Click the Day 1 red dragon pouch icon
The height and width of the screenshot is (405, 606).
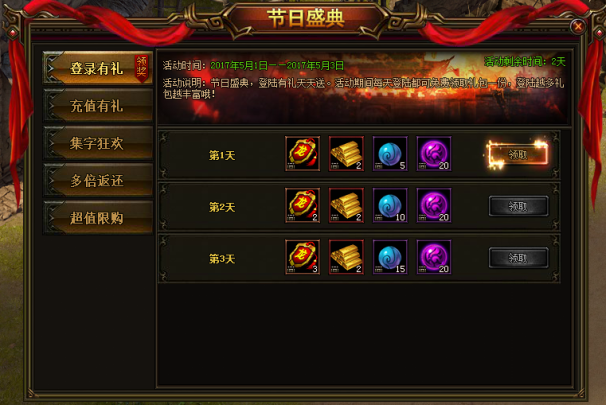point(302,153)
